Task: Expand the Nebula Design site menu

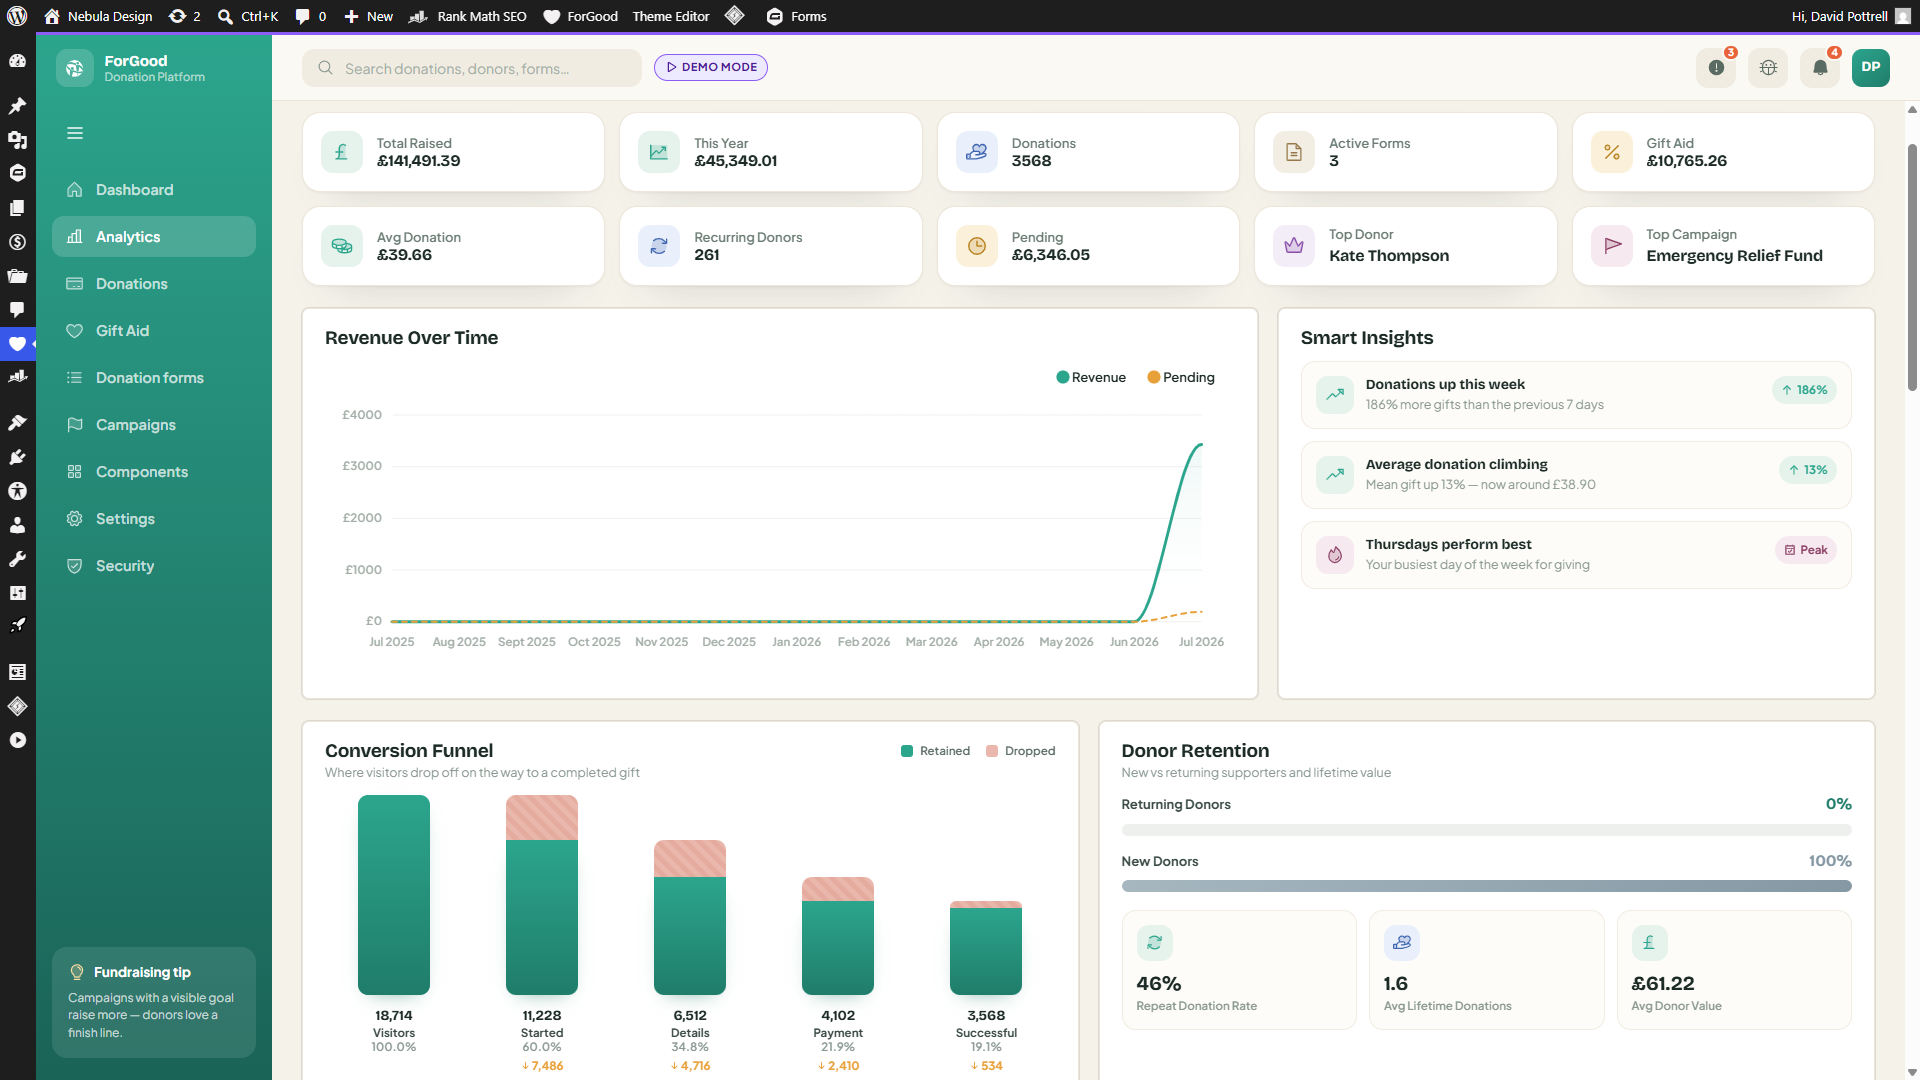Action: (x=99, y=16)
